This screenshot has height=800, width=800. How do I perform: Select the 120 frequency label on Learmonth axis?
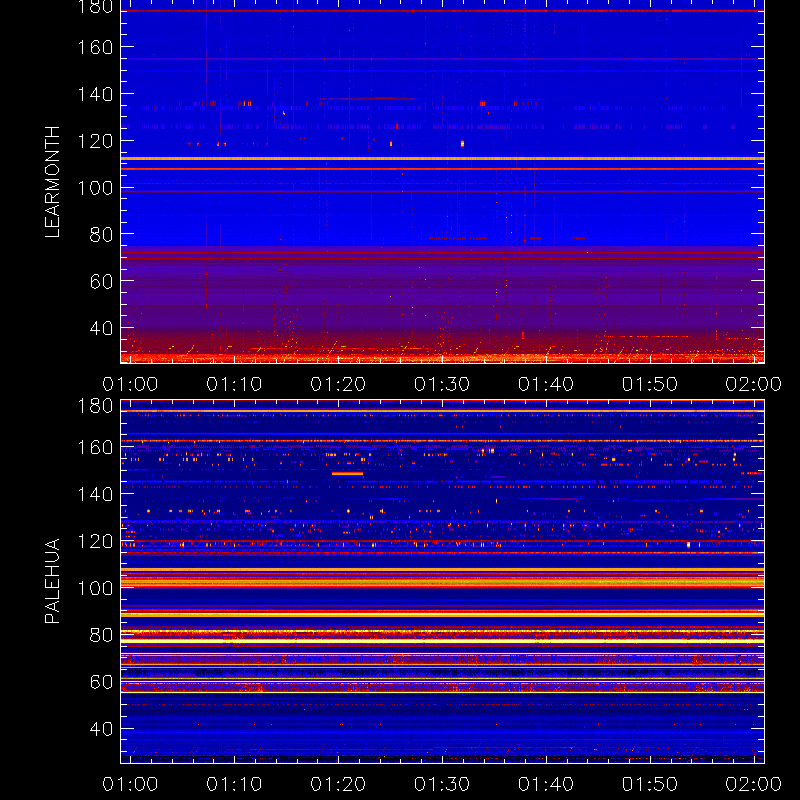95,141
